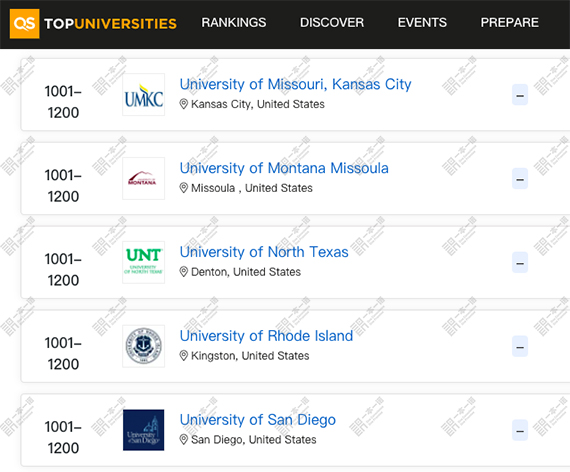Click the University of San Diego logo
The width and height of the screenshot is (570, 472).
pos(144,430)
